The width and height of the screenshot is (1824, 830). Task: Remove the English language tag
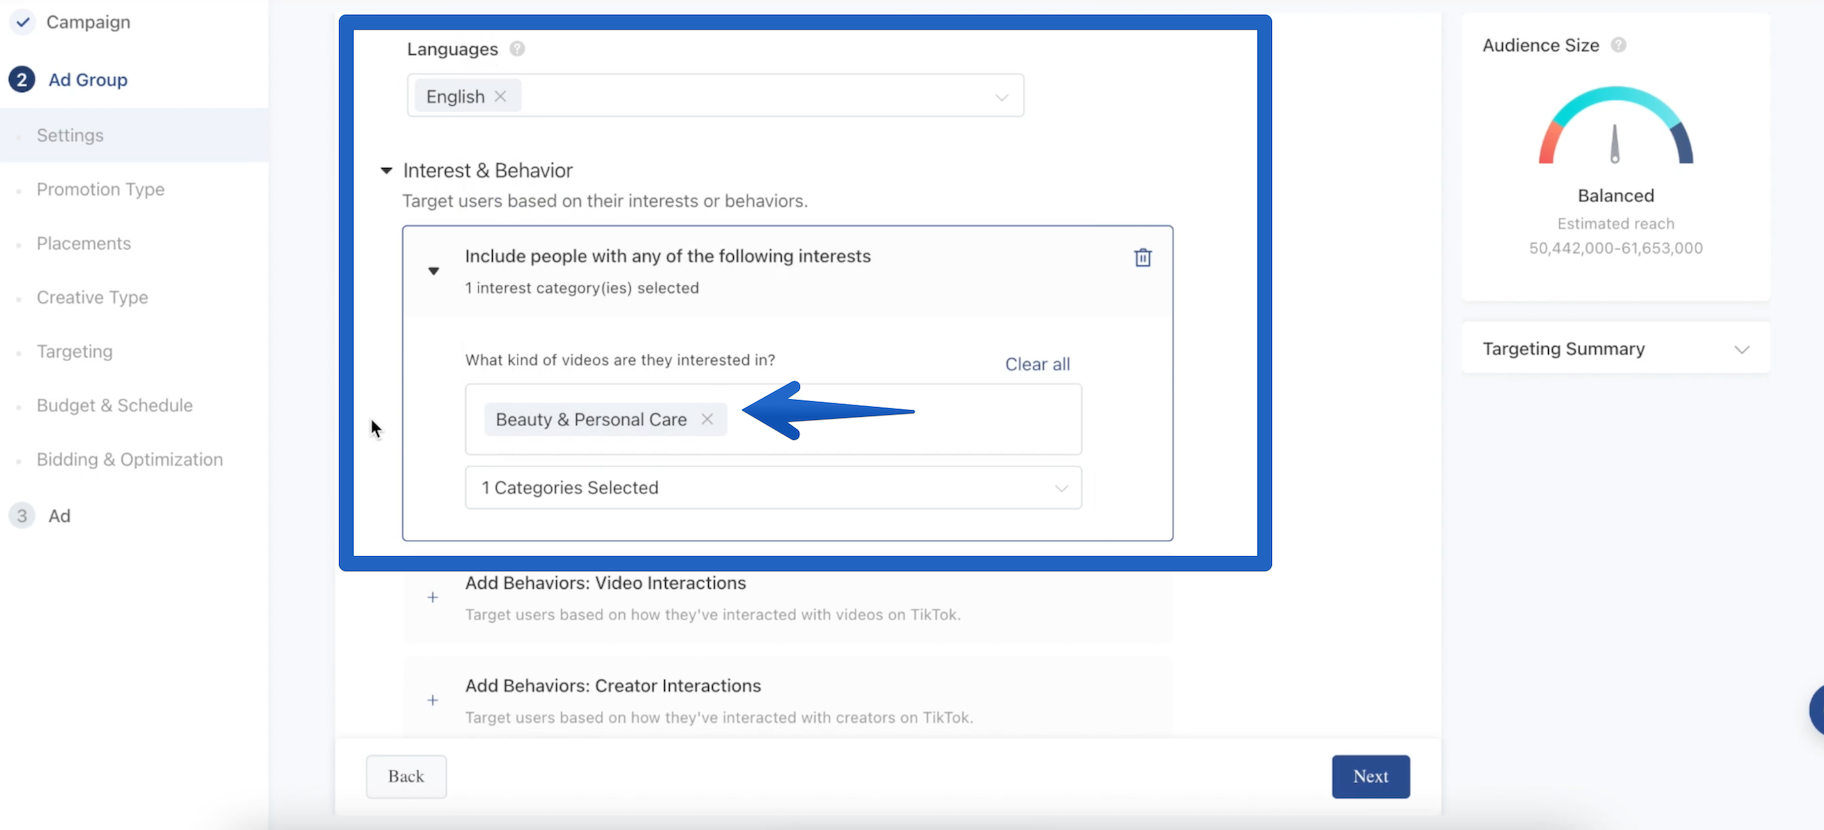click(500, 96)
